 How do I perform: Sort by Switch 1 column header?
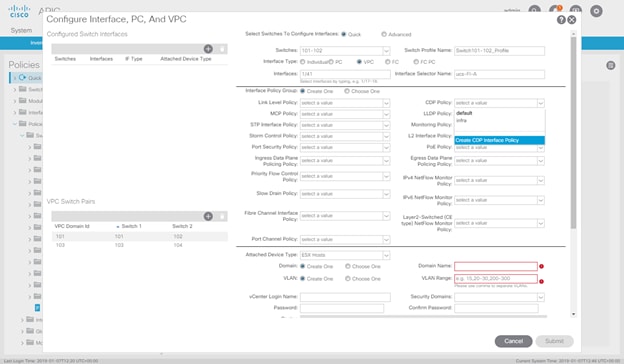tap(131, 226)
